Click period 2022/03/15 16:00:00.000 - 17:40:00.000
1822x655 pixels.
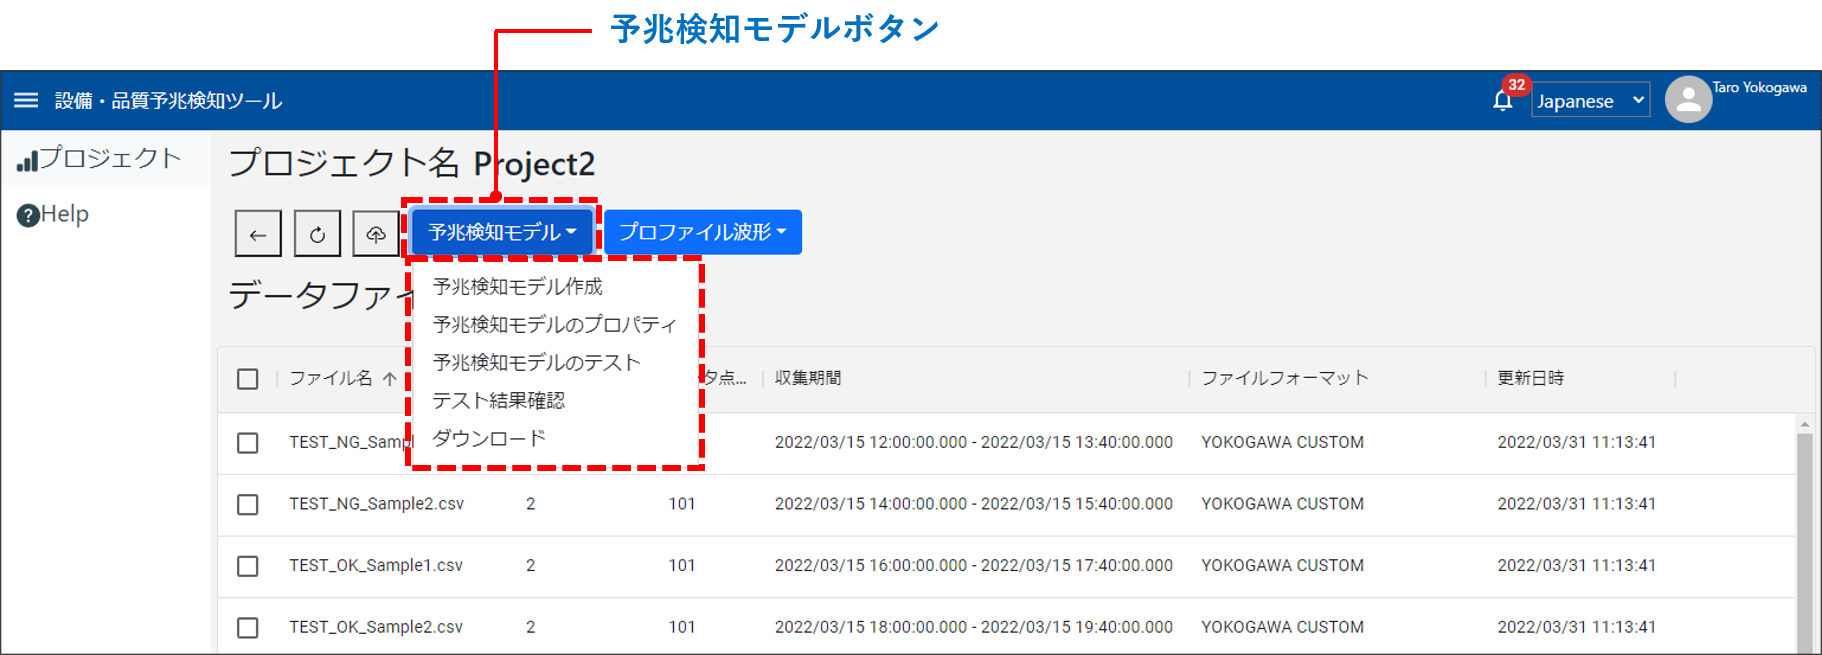point(974,566)
